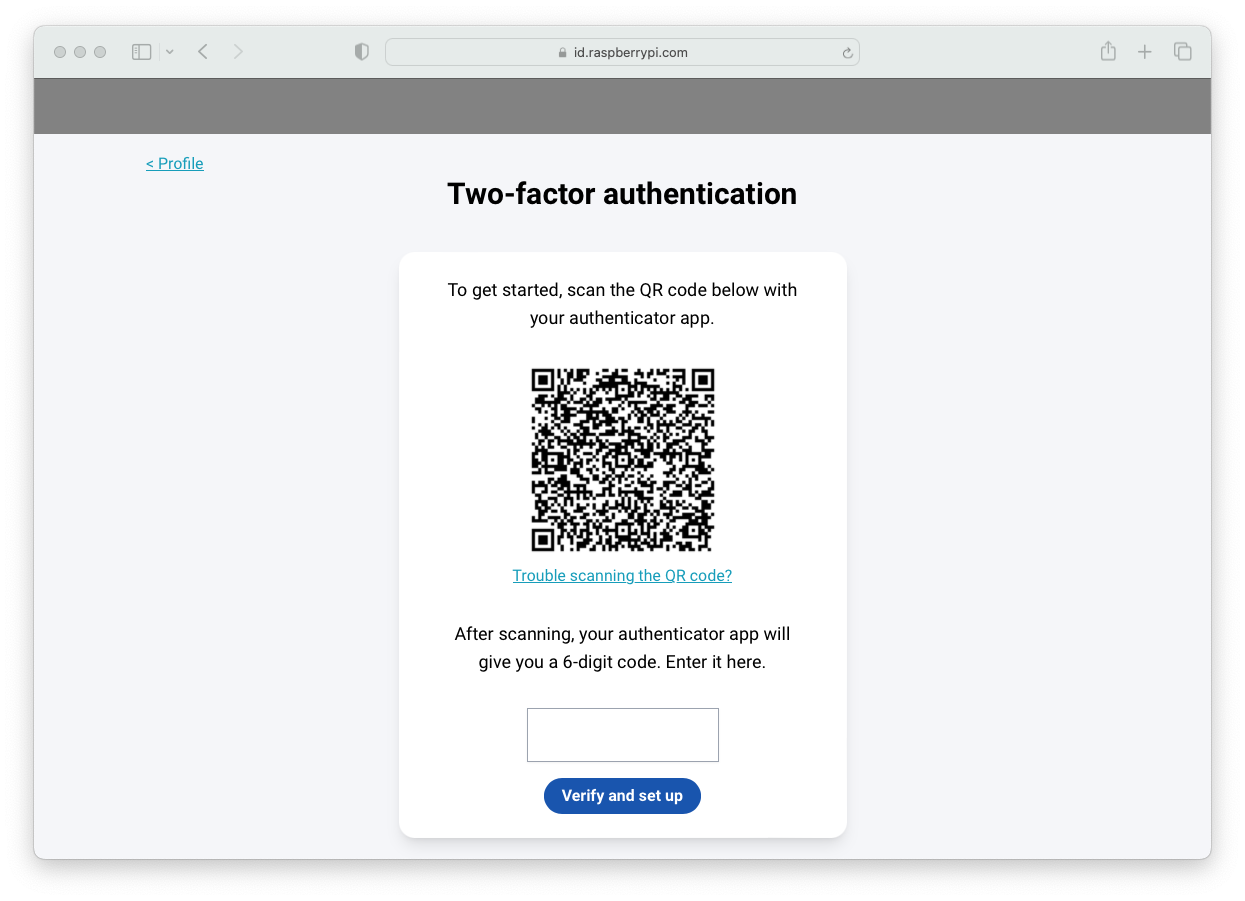Click the 6-digit code entry field

click(622, 734)
